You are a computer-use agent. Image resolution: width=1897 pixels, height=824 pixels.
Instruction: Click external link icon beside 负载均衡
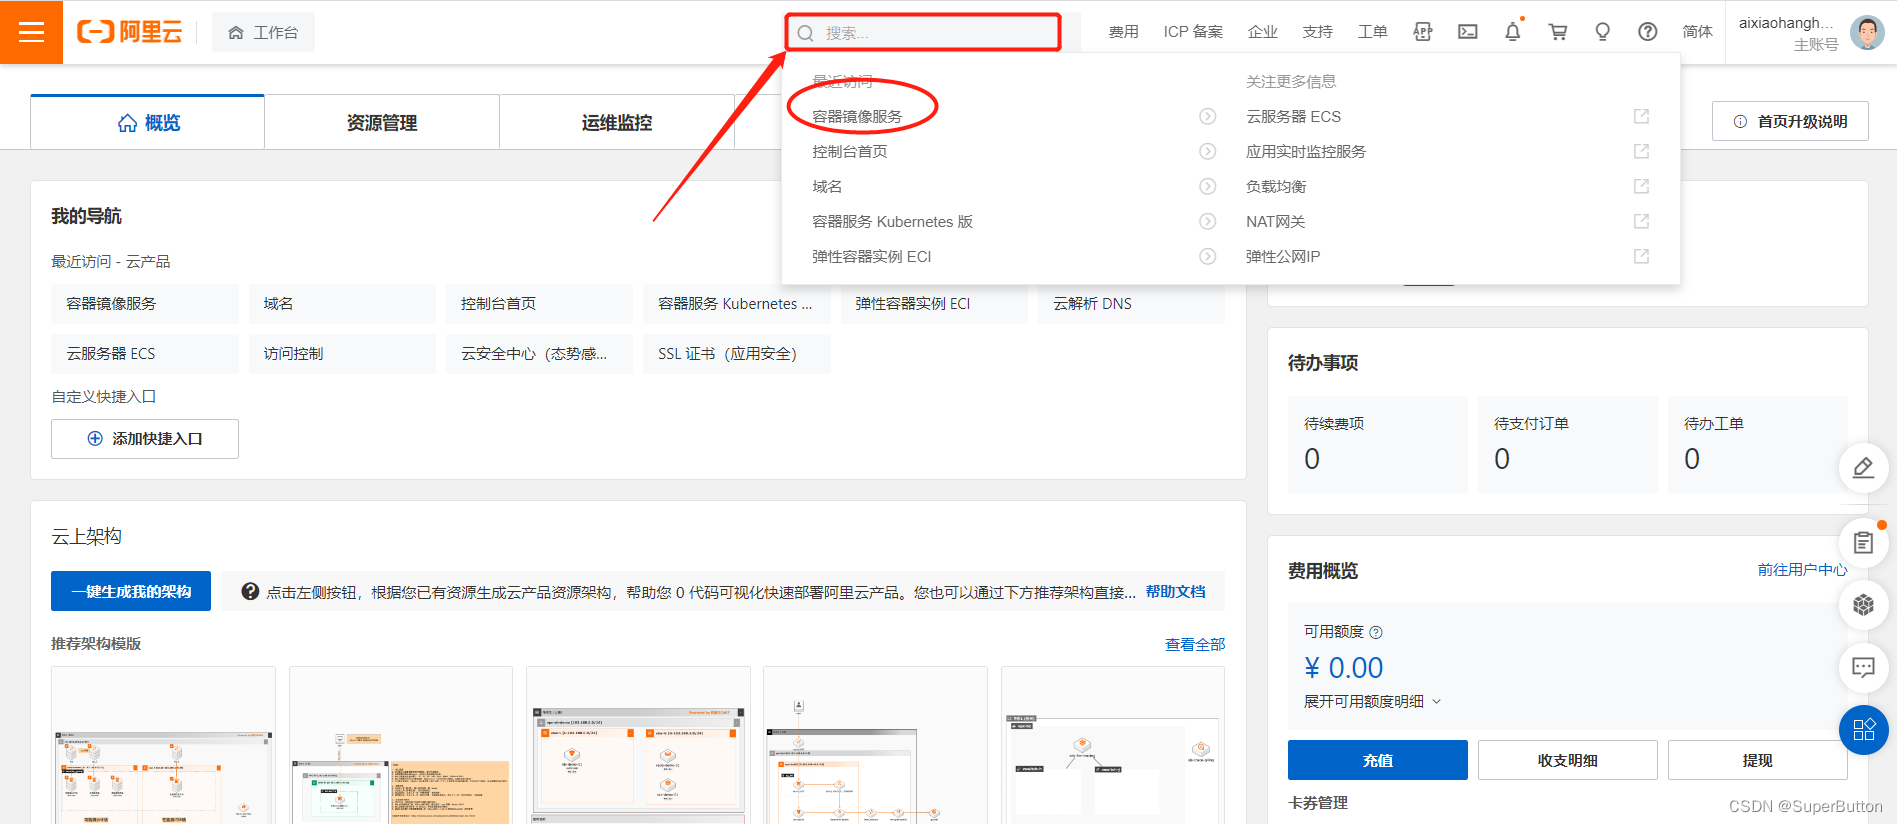(x=1641, y=187)
